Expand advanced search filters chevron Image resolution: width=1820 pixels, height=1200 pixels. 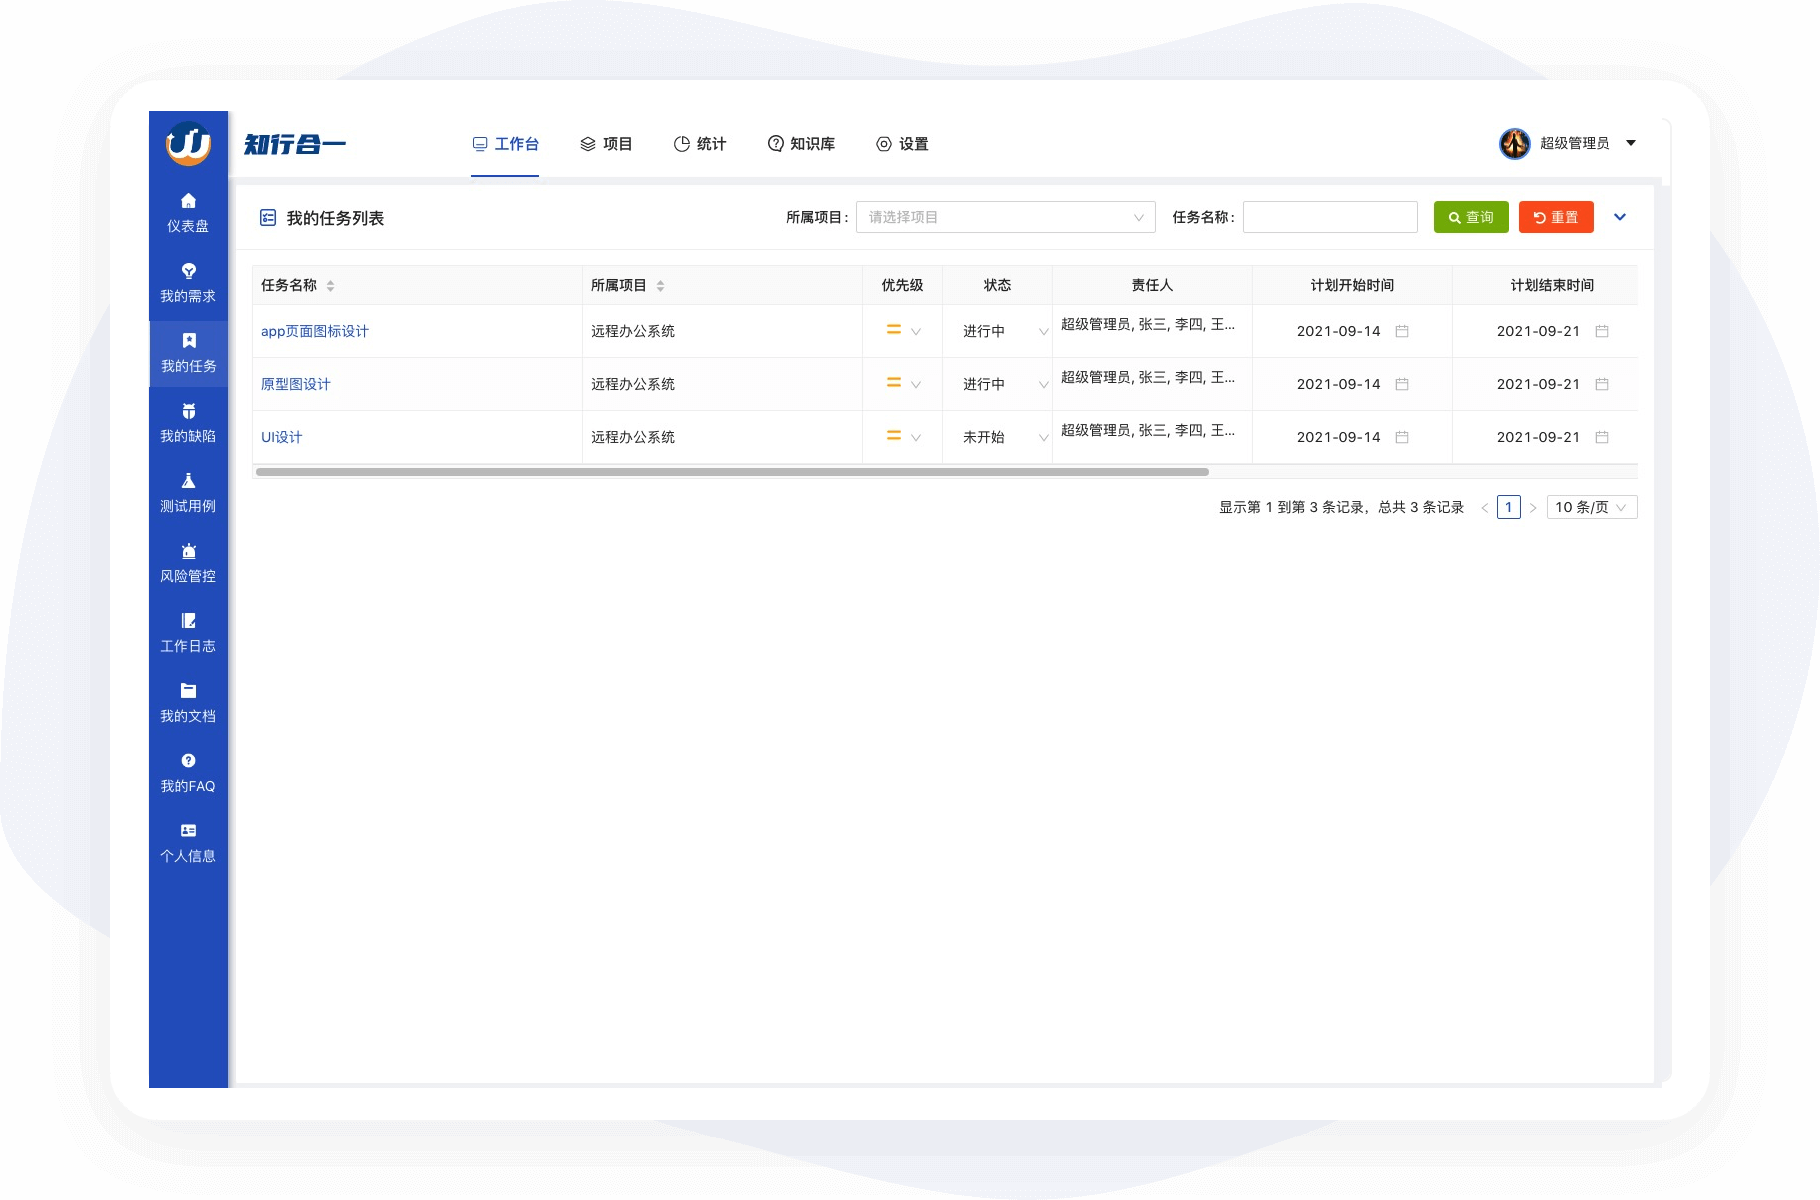point(1620,217)
